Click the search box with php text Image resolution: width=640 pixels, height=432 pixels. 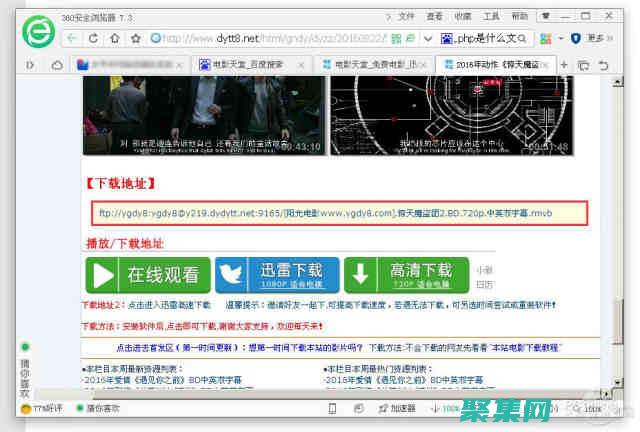coord(484,39)
